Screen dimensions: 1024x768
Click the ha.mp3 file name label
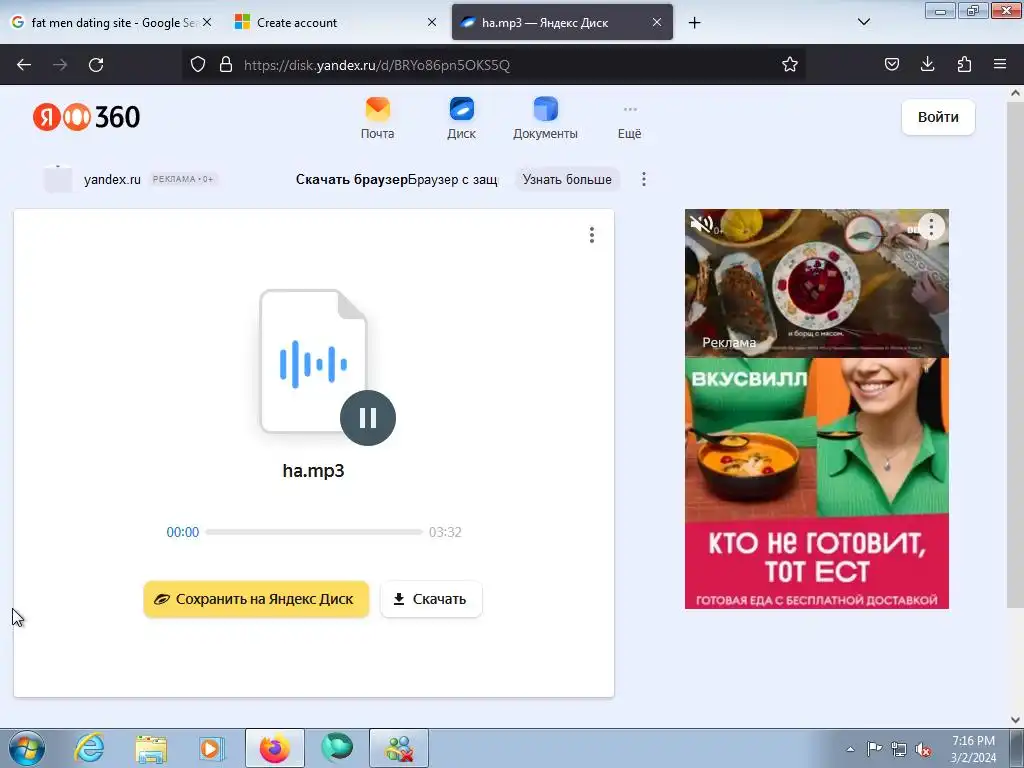(x=313, y=470)
